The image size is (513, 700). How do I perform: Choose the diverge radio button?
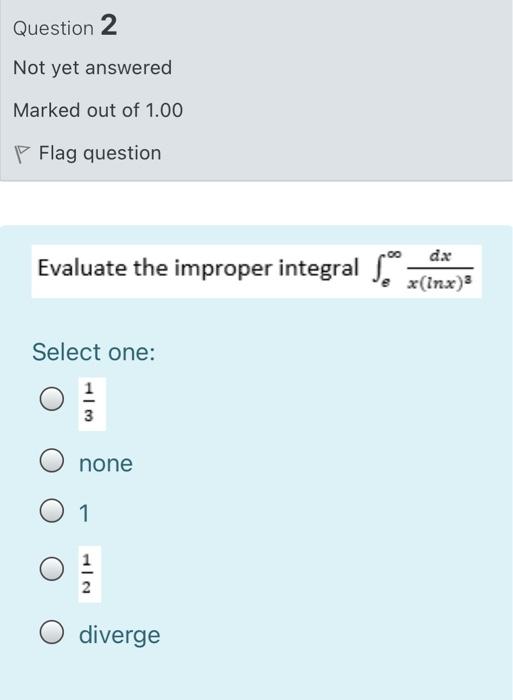[52, 632]
